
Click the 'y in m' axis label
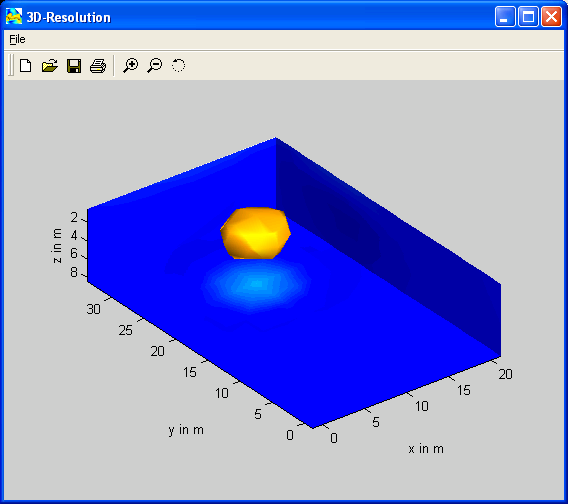pos(186,430)
